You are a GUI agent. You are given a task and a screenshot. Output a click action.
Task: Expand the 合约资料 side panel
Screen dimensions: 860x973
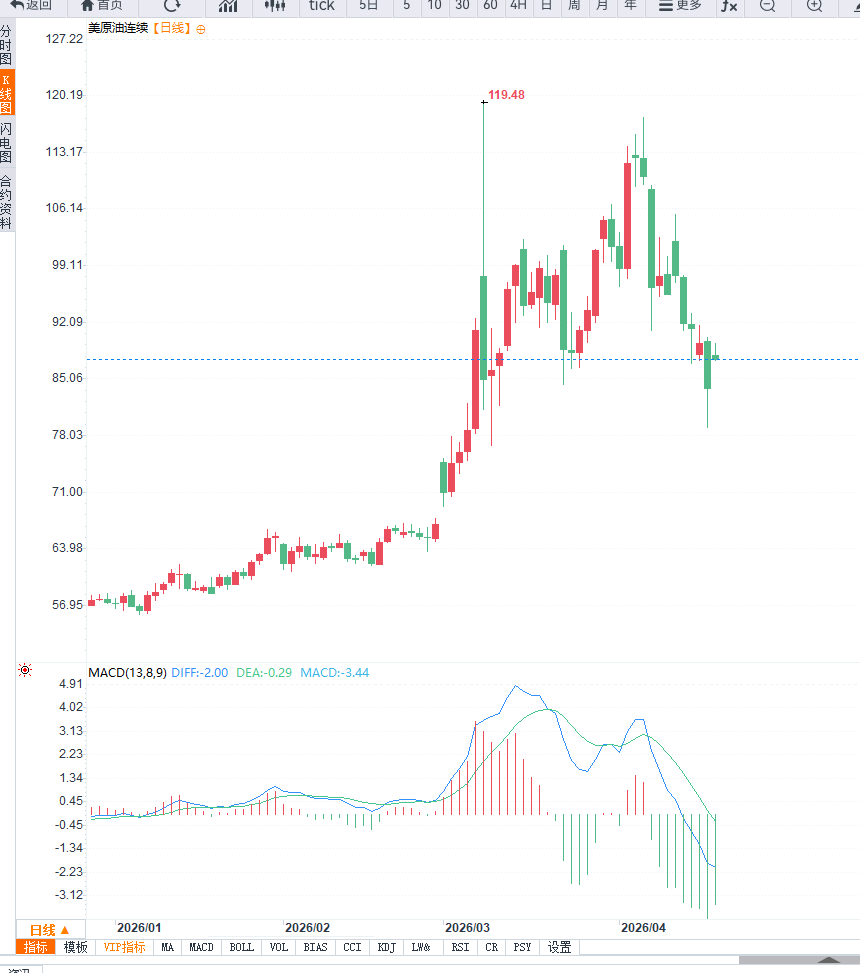coord(7,202)
